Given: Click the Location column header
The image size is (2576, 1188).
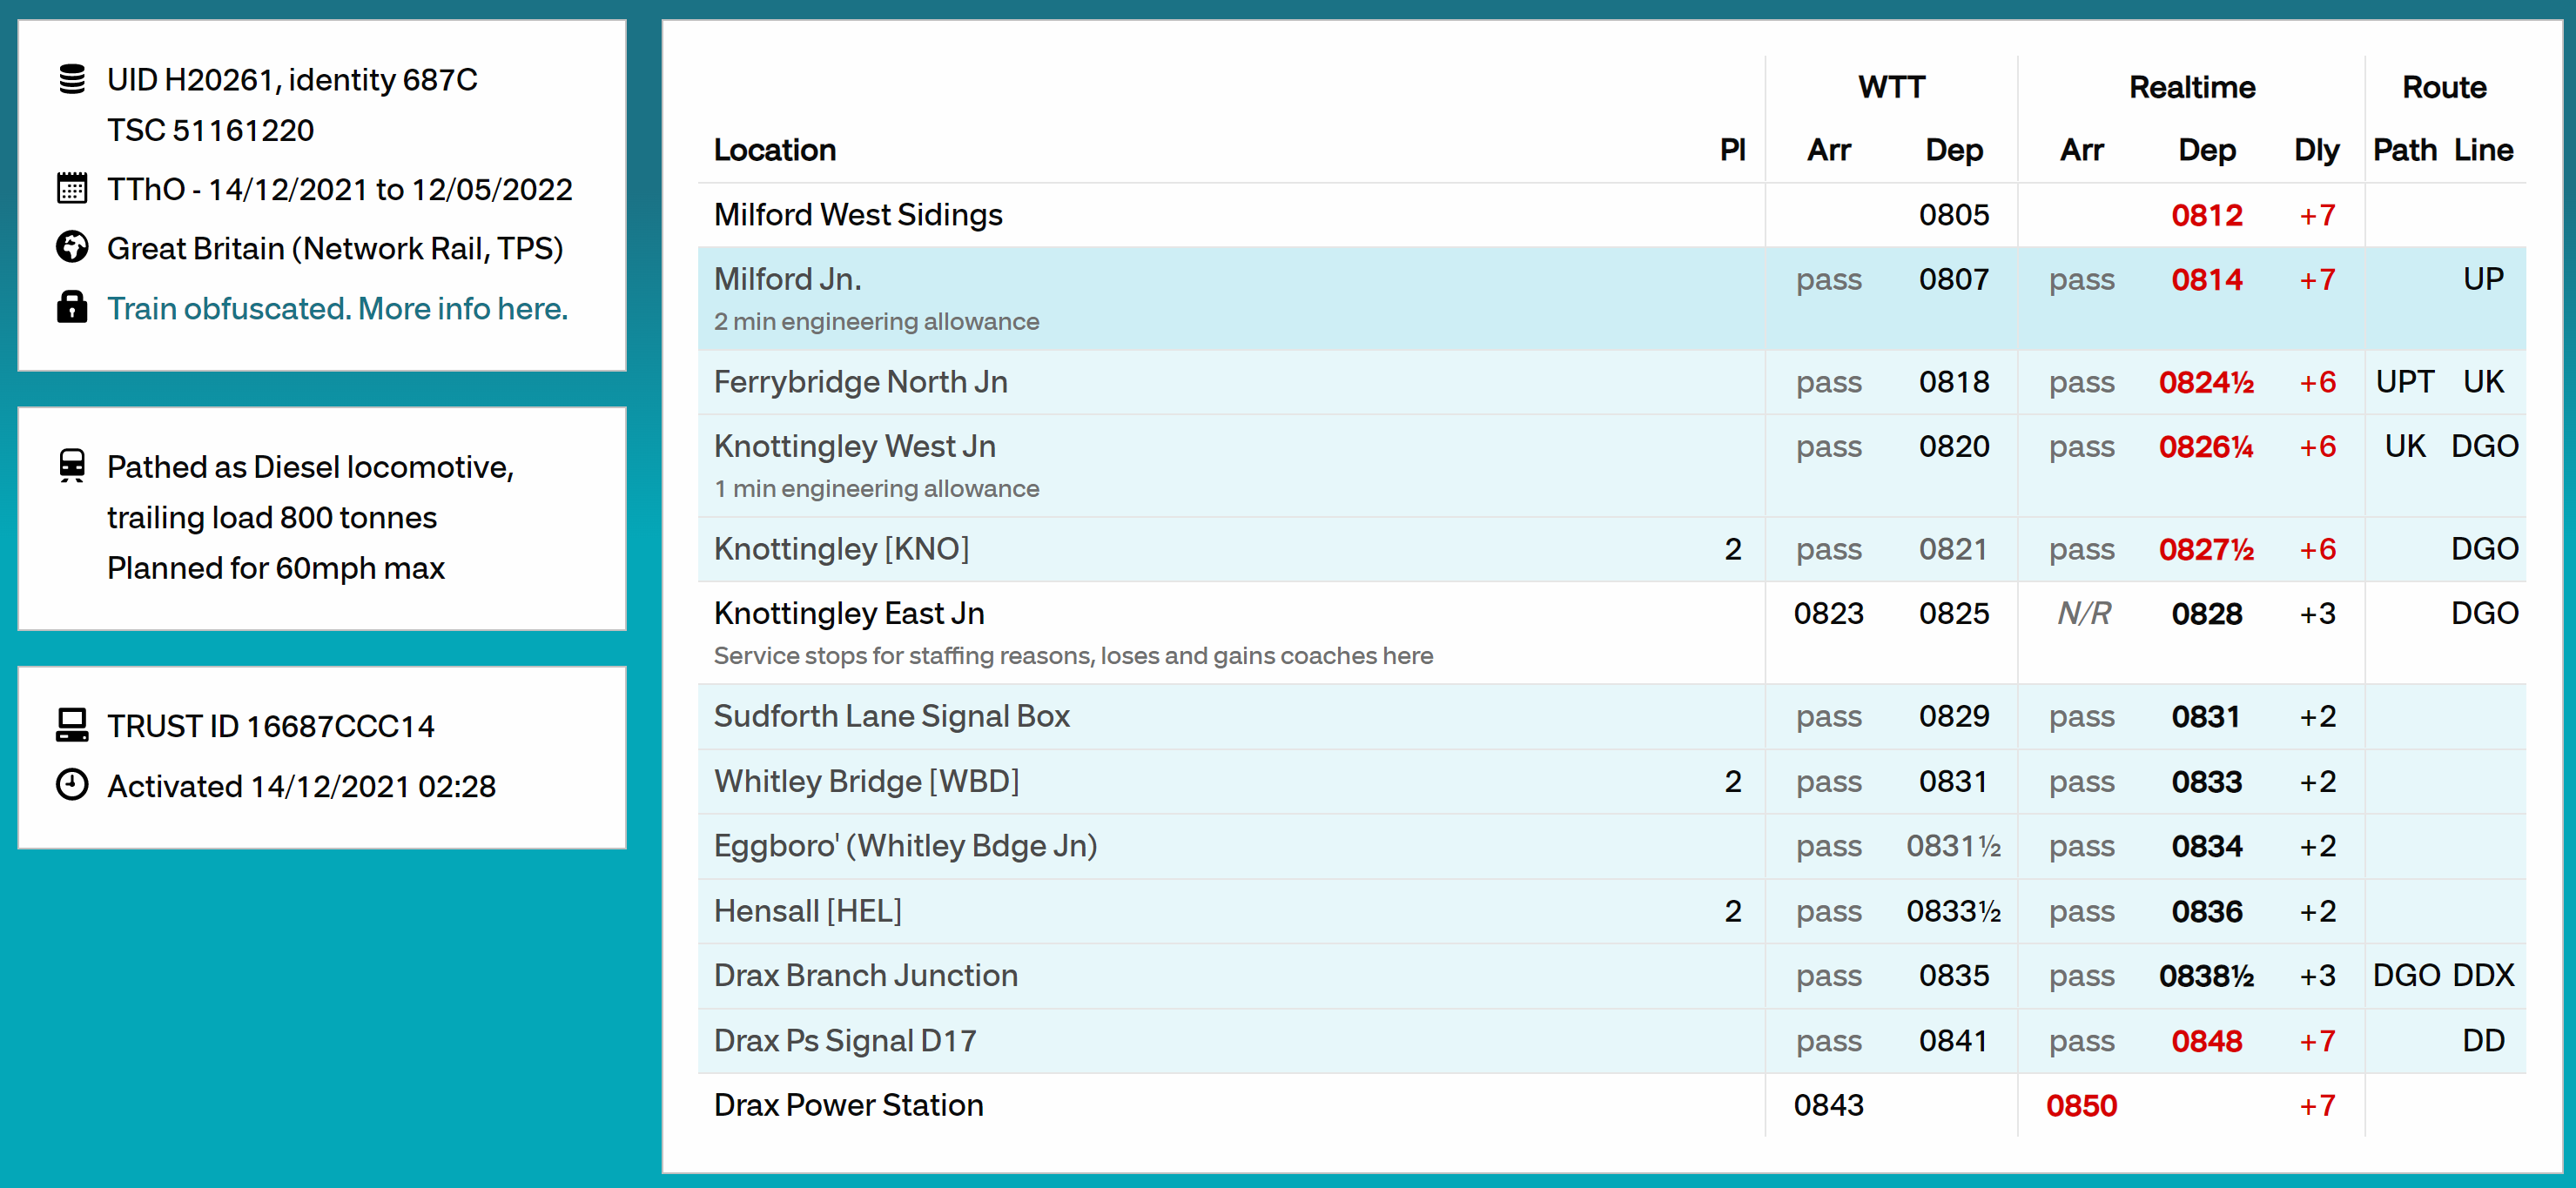Looking at the screenshot, I should 774,150.
